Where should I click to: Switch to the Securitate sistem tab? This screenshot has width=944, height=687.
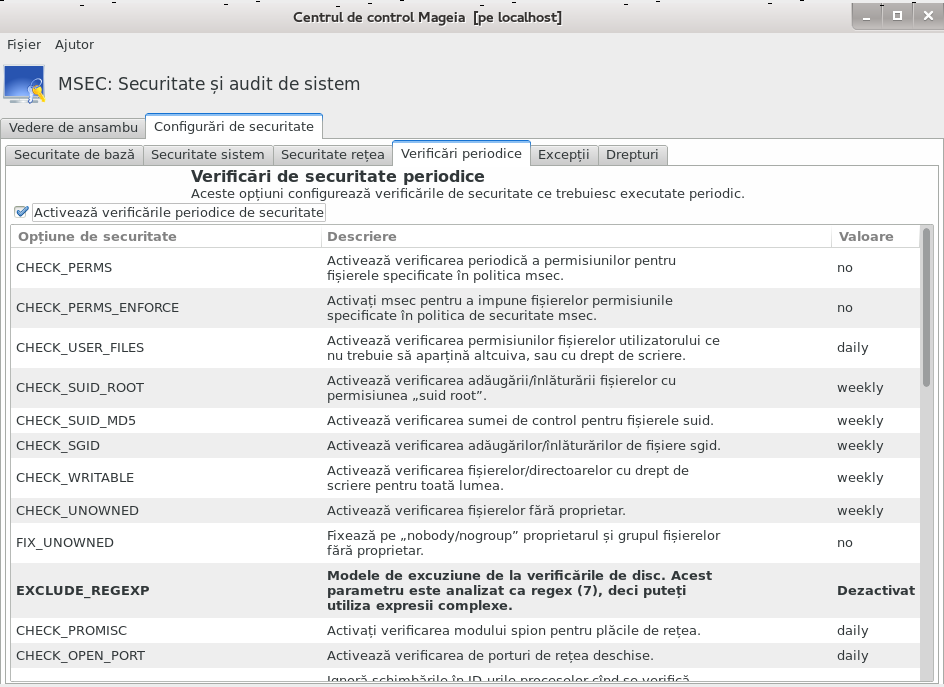(208, 155)
